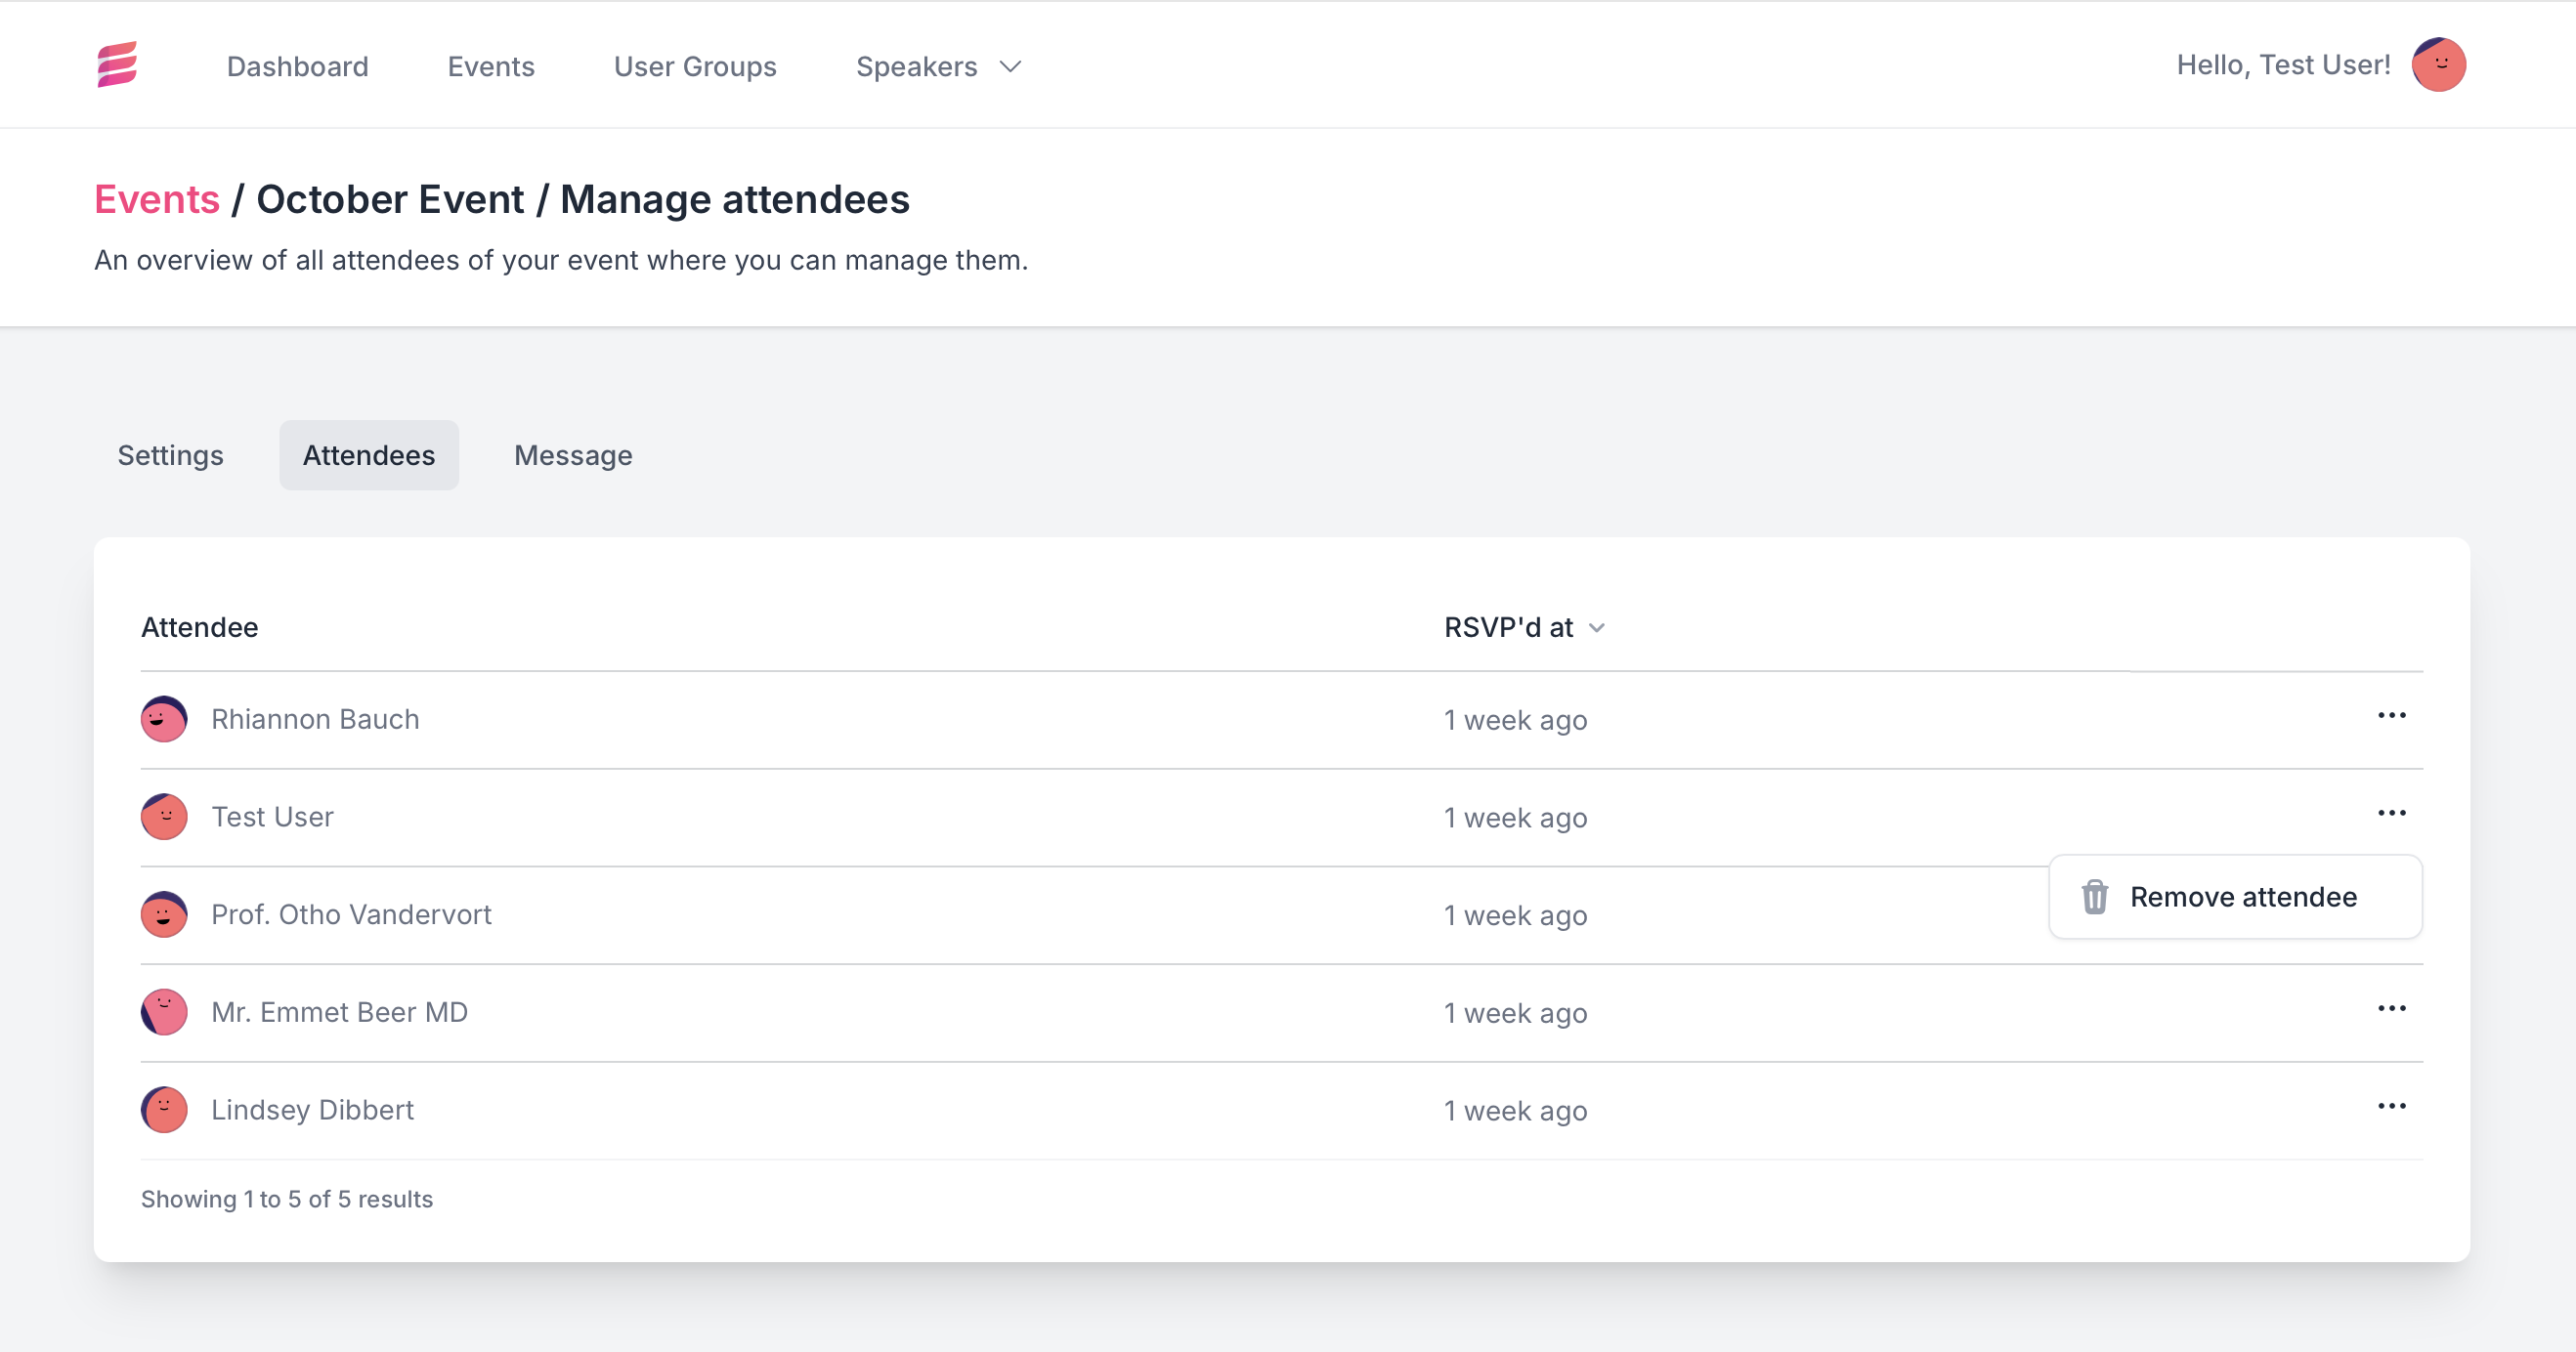Viewport: 2576px width, 1352px height.
Task: Select the Attendees tab
Action: [x=369, y=456]
